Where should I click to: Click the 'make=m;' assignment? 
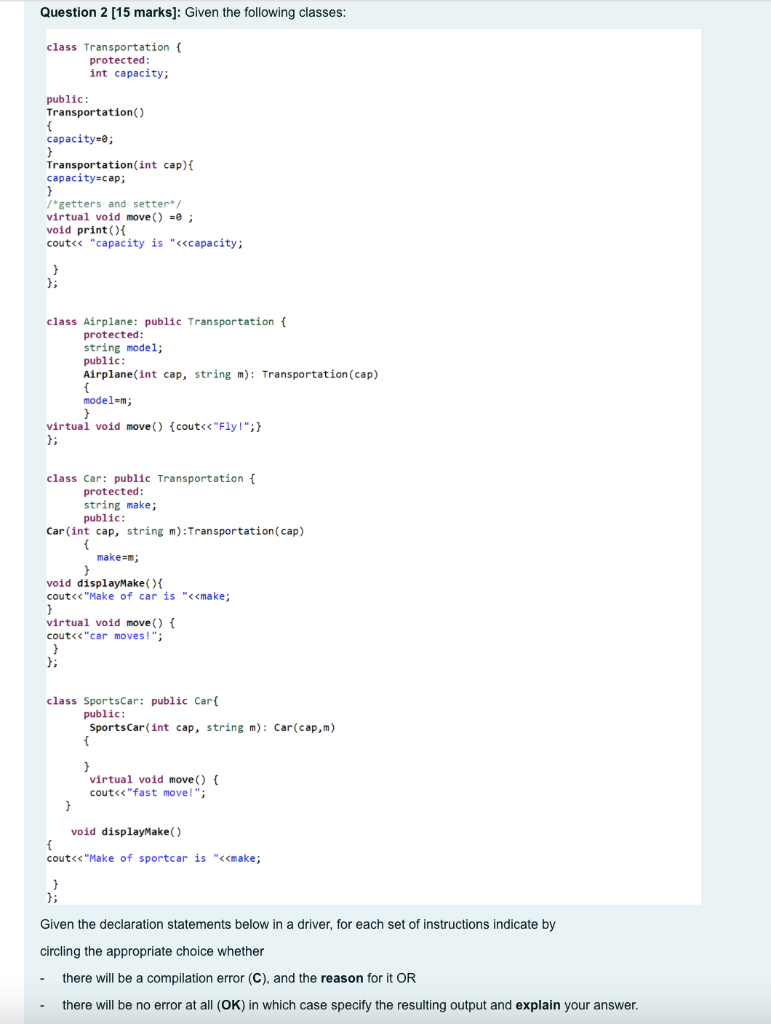tap(118, 557)
